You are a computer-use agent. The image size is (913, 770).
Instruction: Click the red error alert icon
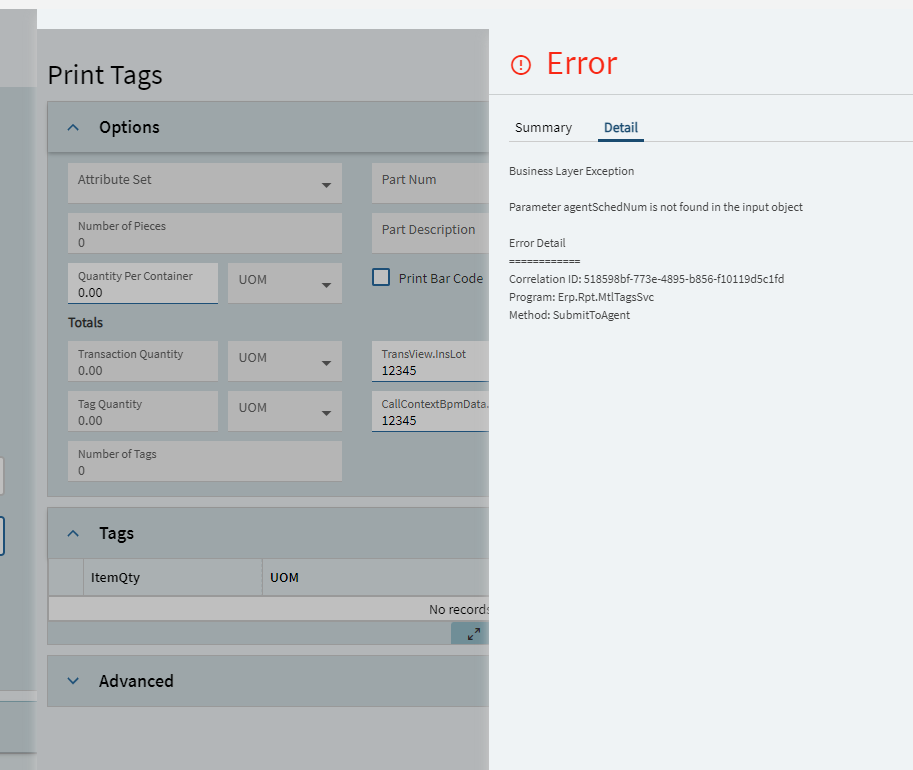[521, 65]
